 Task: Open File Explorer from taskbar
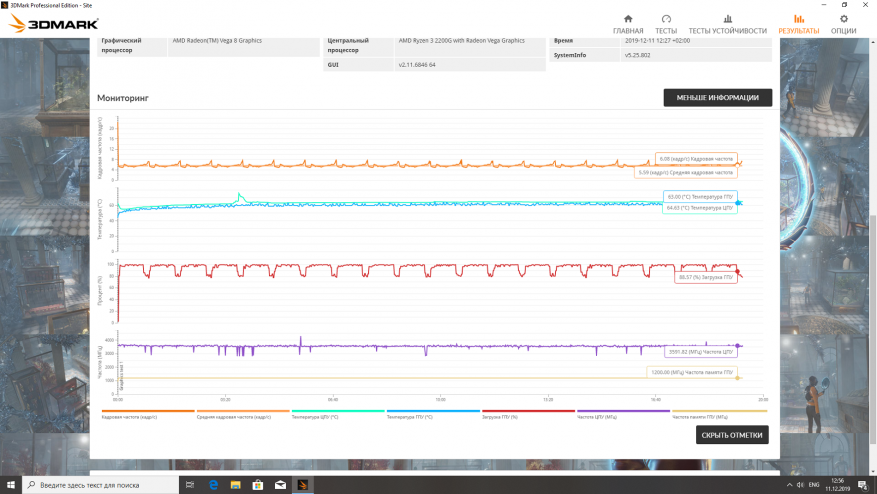[x=235, y=485]
